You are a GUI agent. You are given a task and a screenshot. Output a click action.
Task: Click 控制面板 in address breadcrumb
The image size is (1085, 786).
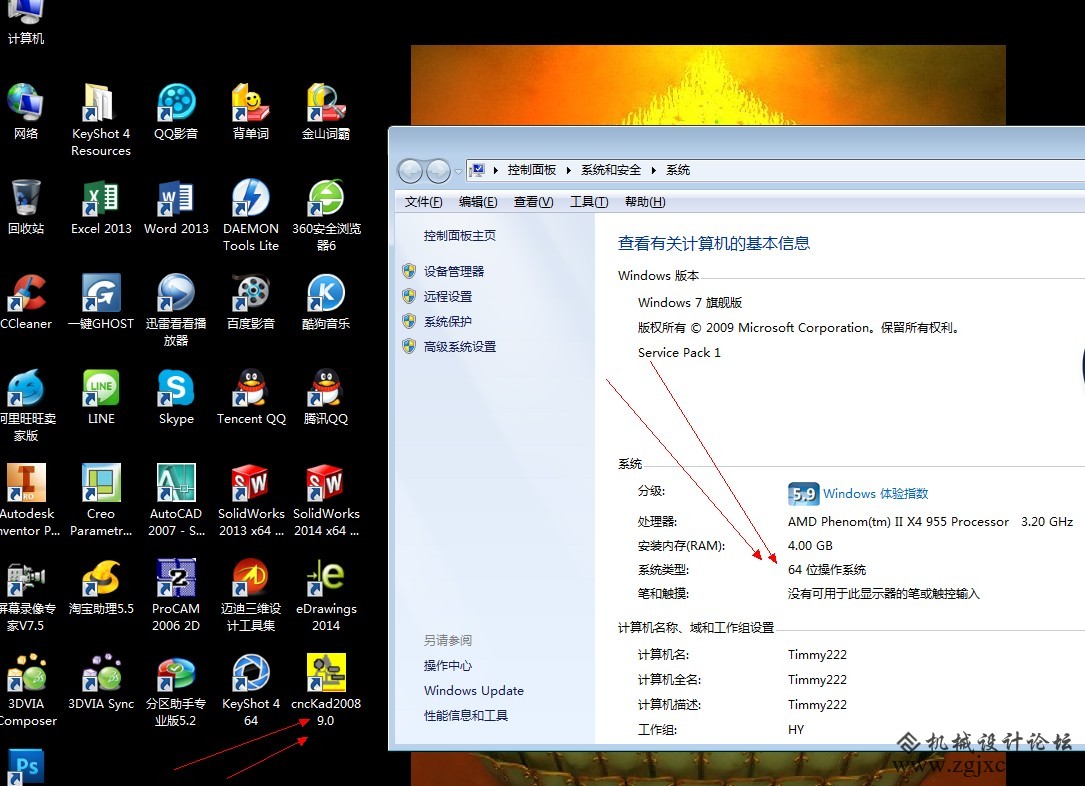[x=531, y=170]
